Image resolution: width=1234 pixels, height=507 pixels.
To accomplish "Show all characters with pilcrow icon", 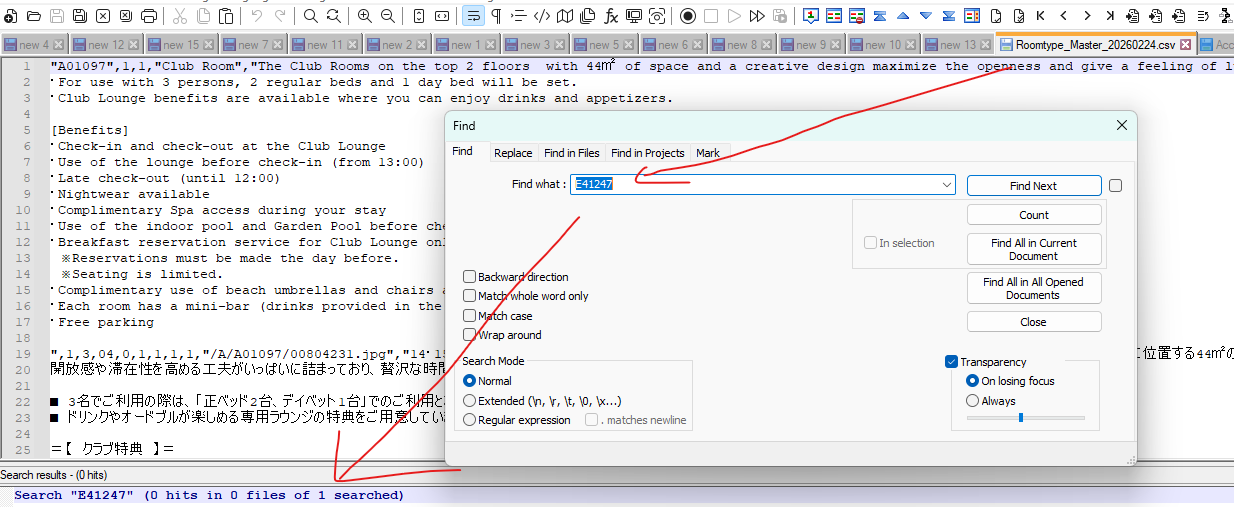I will (x=496, y=16).
